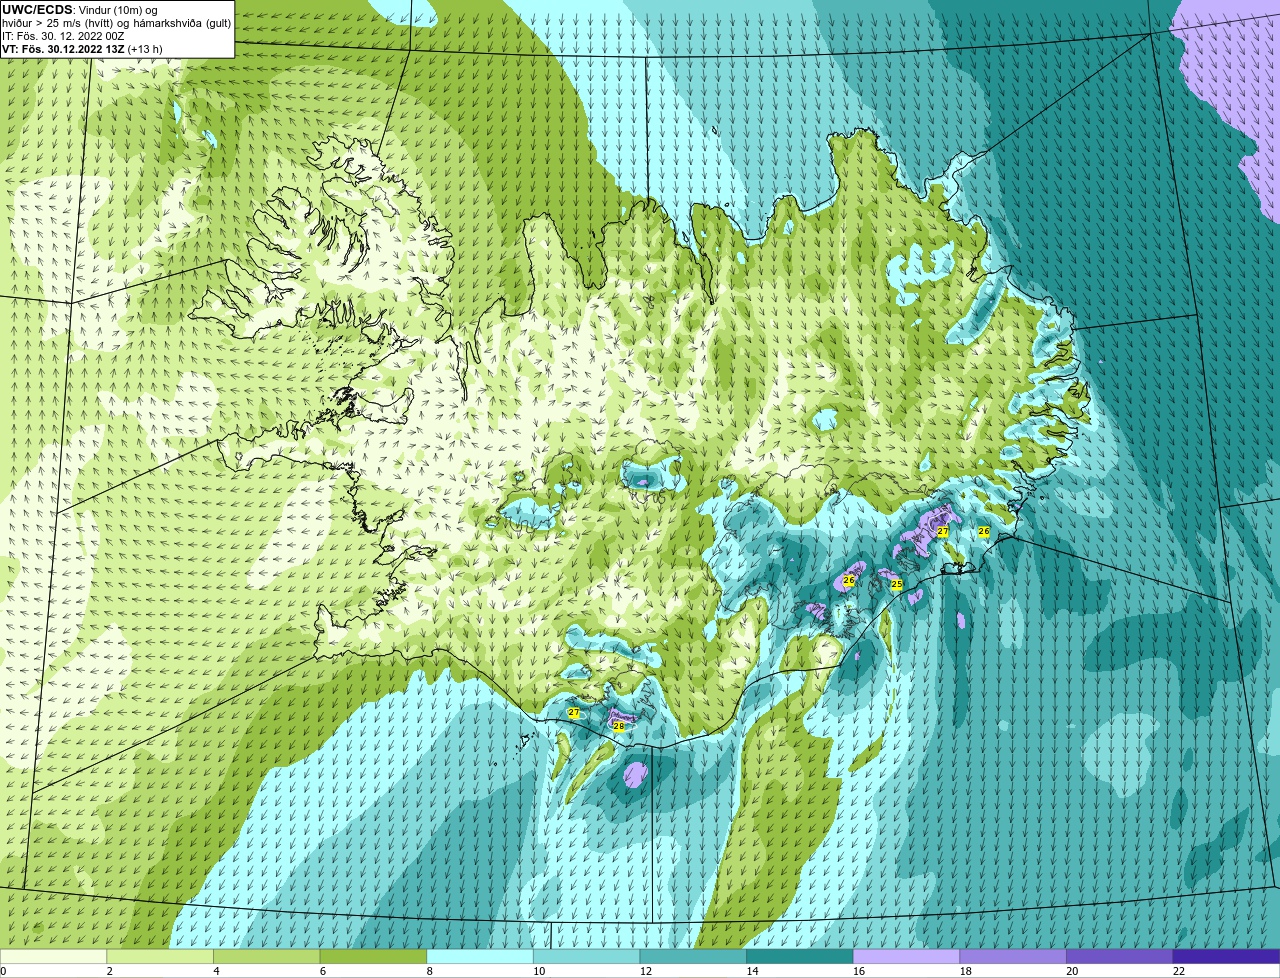This screenshot has height=978, width=1280.
Task: Click the darkest indigo swatch above 22 m/s
Action: click(1227, 956)
